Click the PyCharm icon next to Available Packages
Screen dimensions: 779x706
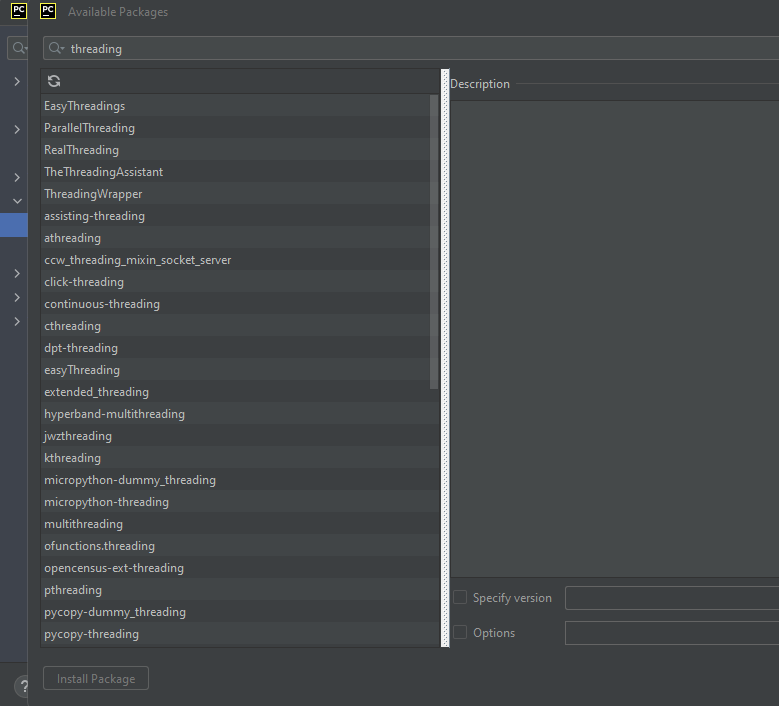tap(48, 11)
